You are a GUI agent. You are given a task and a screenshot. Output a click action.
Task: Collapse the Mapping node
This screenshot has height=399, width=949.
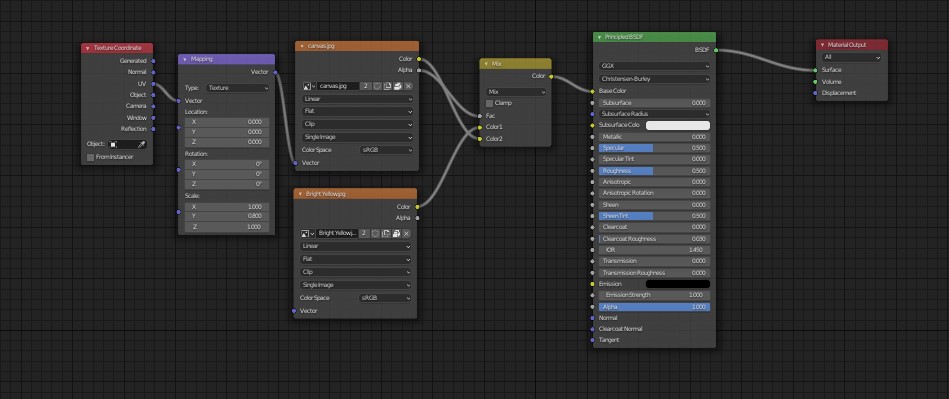pos(185,59)
